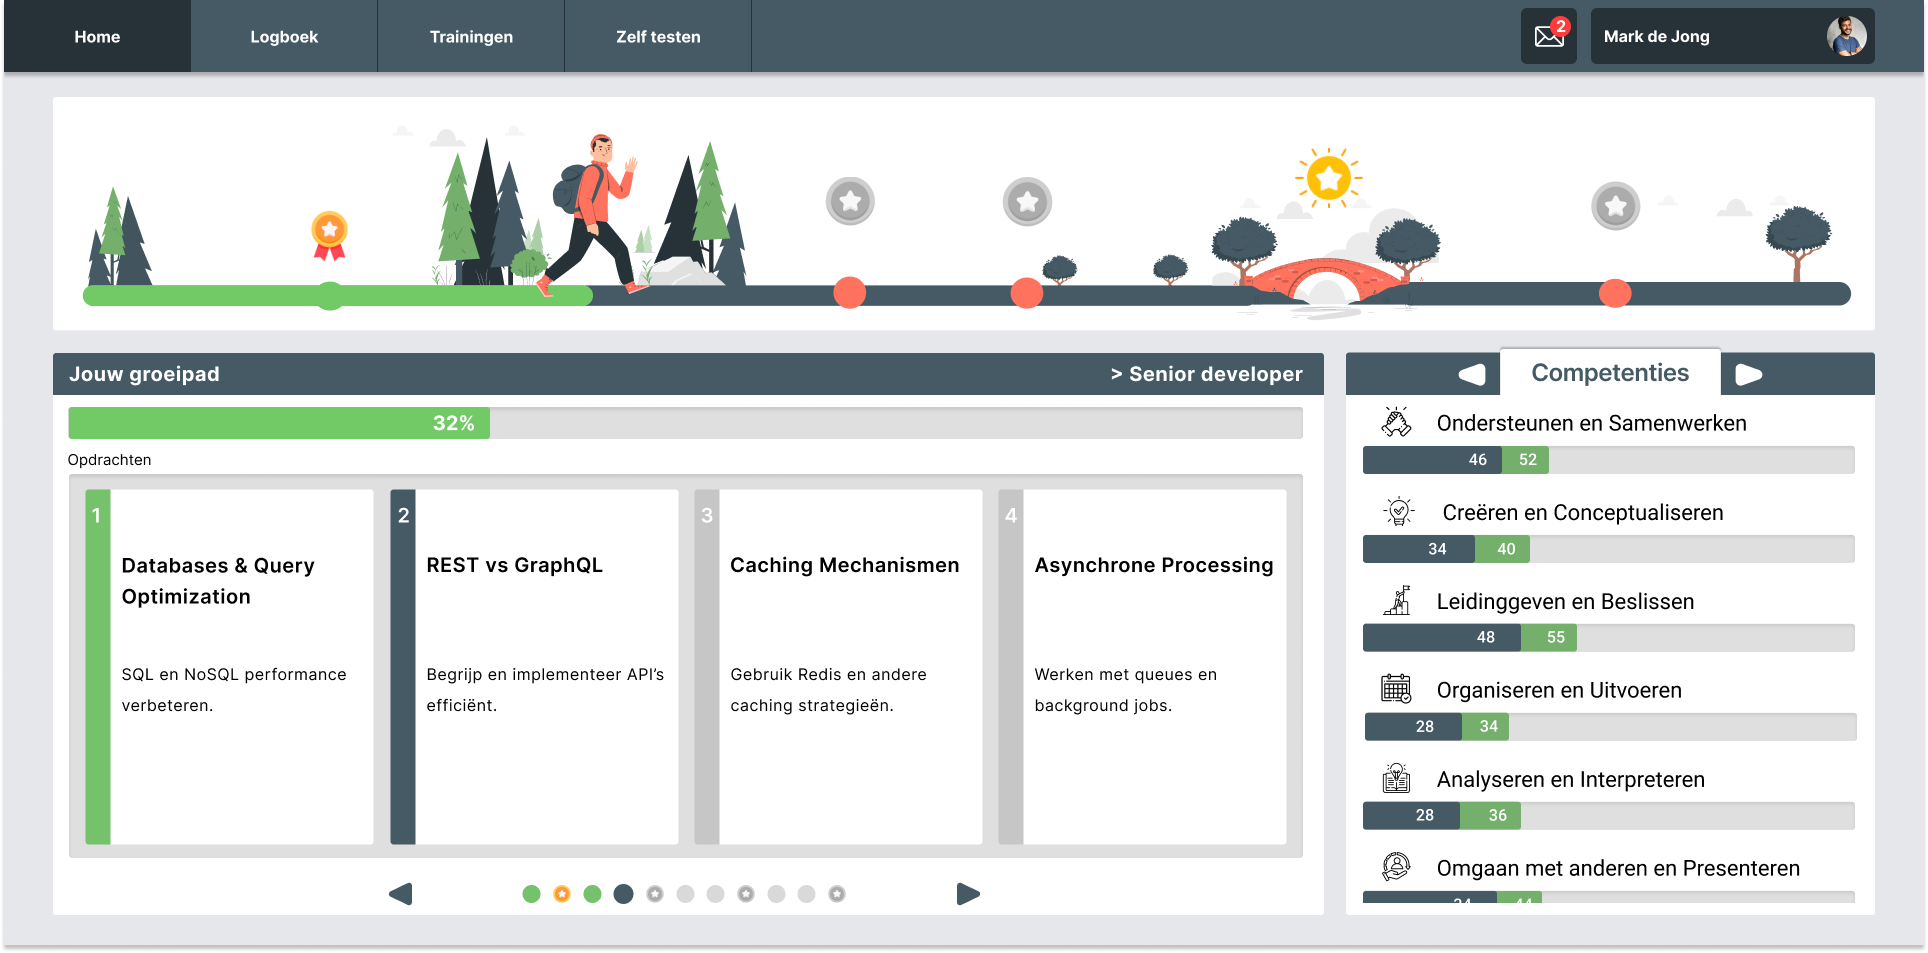Click the Omgaan met anderen en Presenteren icon
Viewport: 1928px width, 953px height.
click(1396, 866)
